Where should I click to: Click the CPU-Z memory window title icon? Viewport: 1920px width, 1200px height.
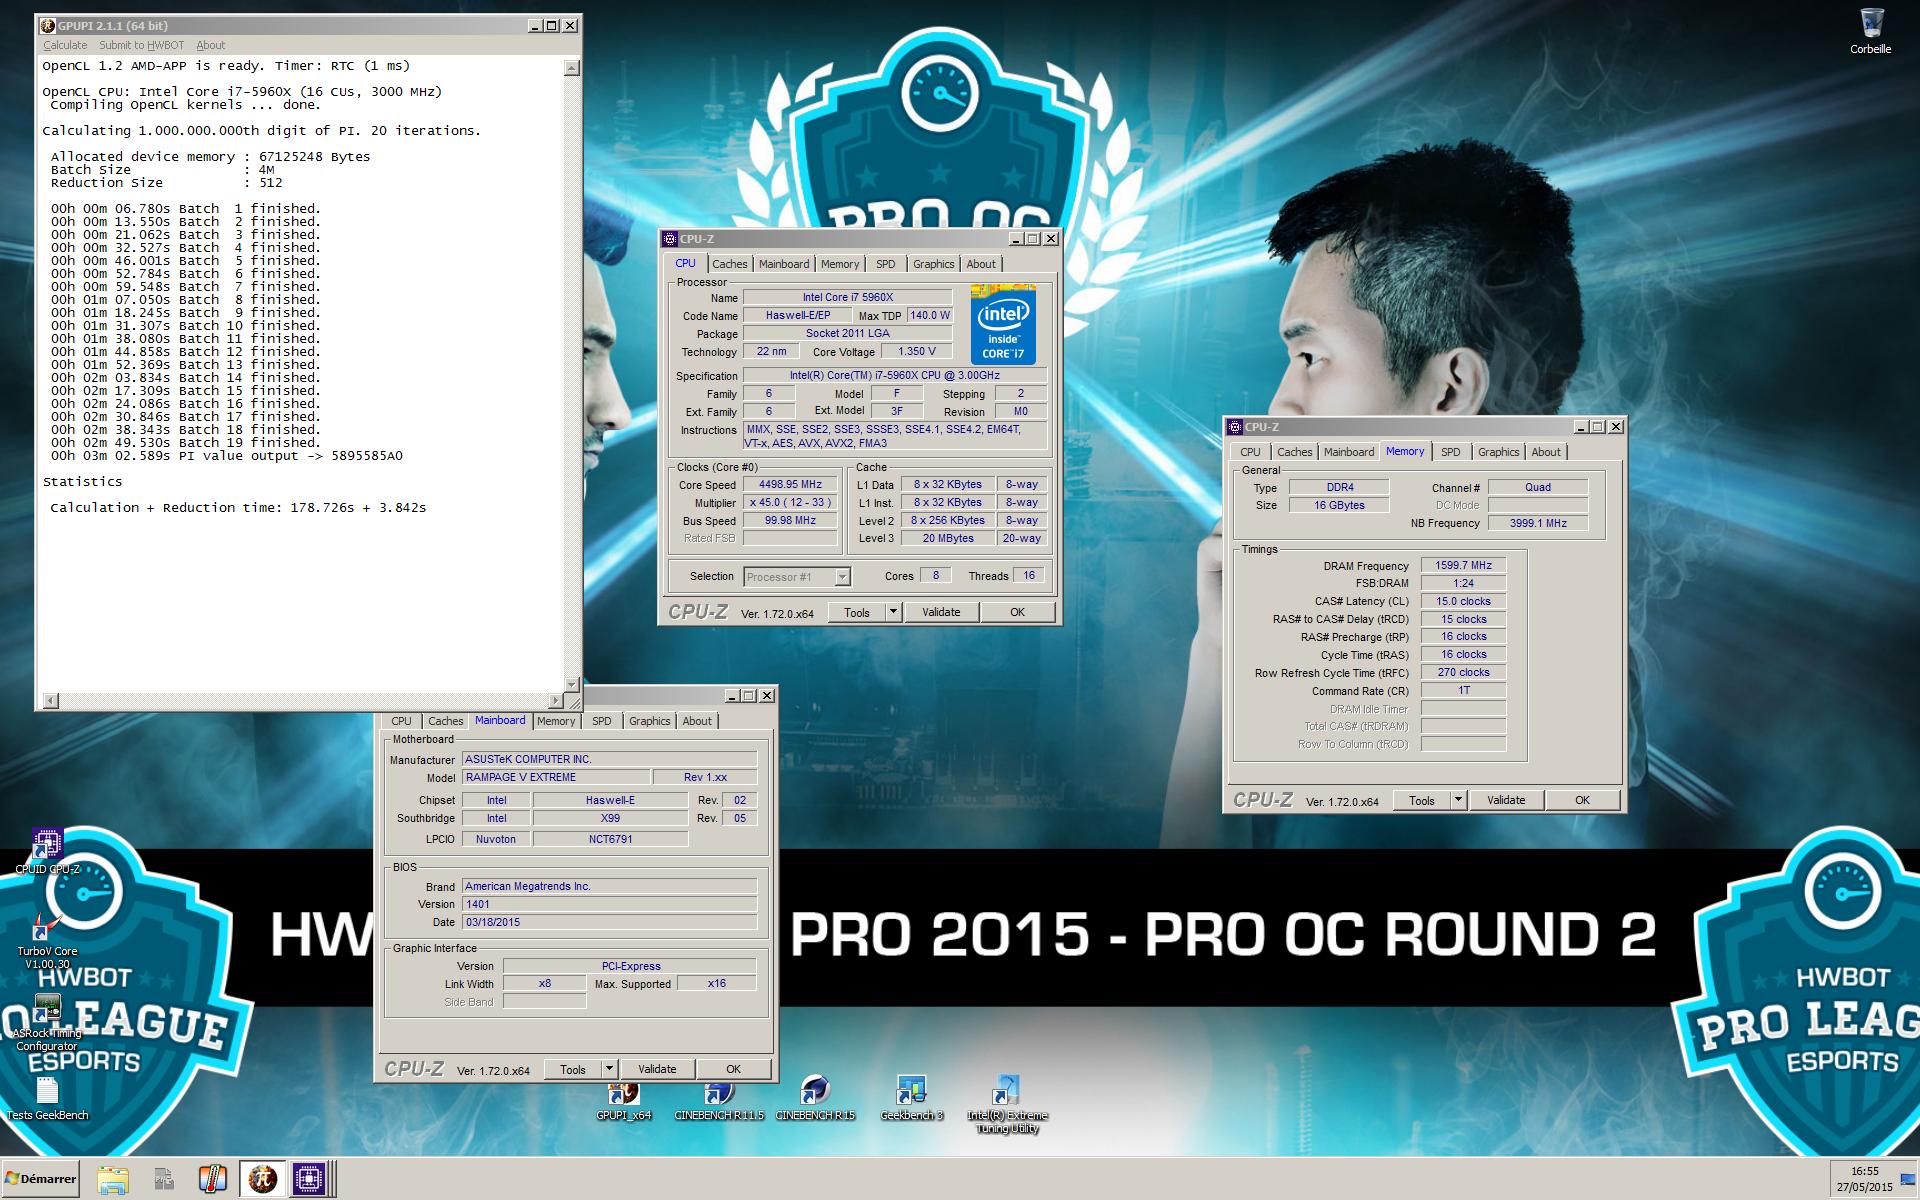click(x=1235, y=427)
